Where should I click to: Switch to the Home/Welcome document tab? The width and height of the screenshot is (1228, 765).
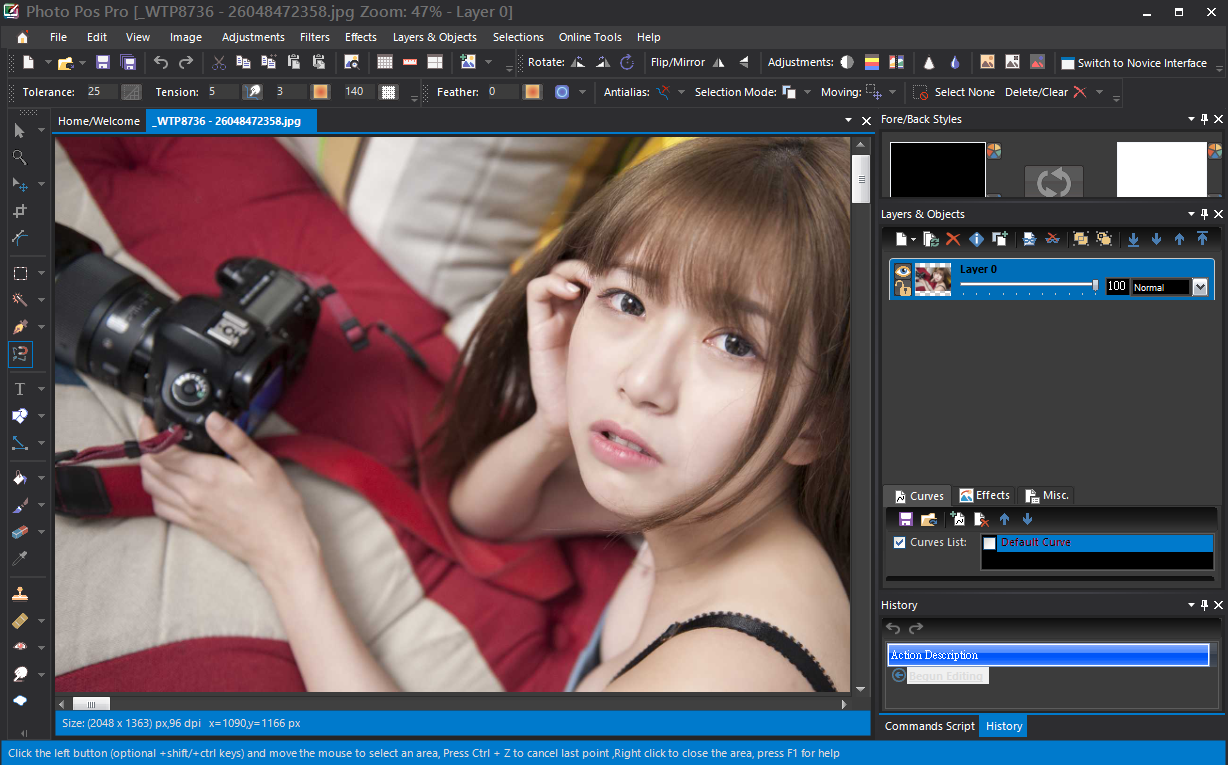pos(99,121)
